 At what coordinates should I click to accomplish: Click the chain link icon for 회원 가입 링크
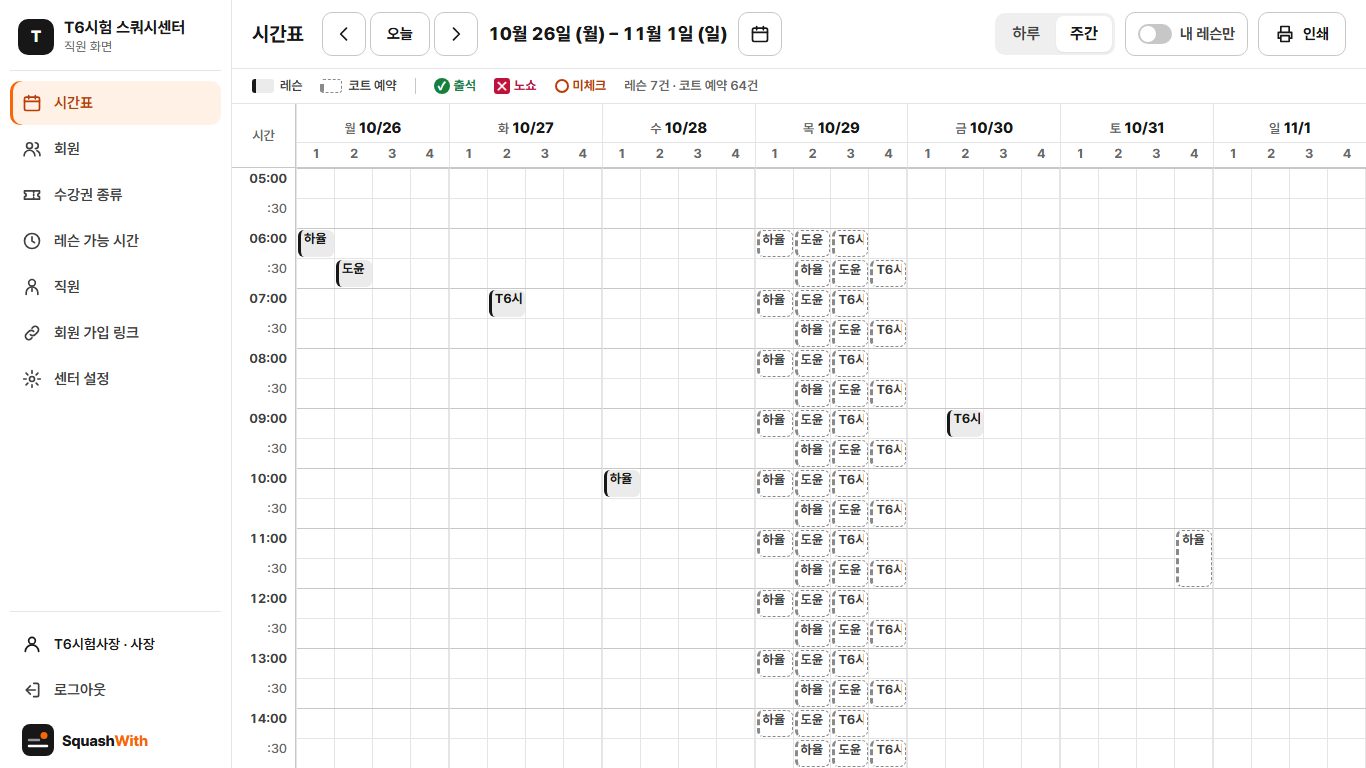pyautogui.click(x=32, y=333)
